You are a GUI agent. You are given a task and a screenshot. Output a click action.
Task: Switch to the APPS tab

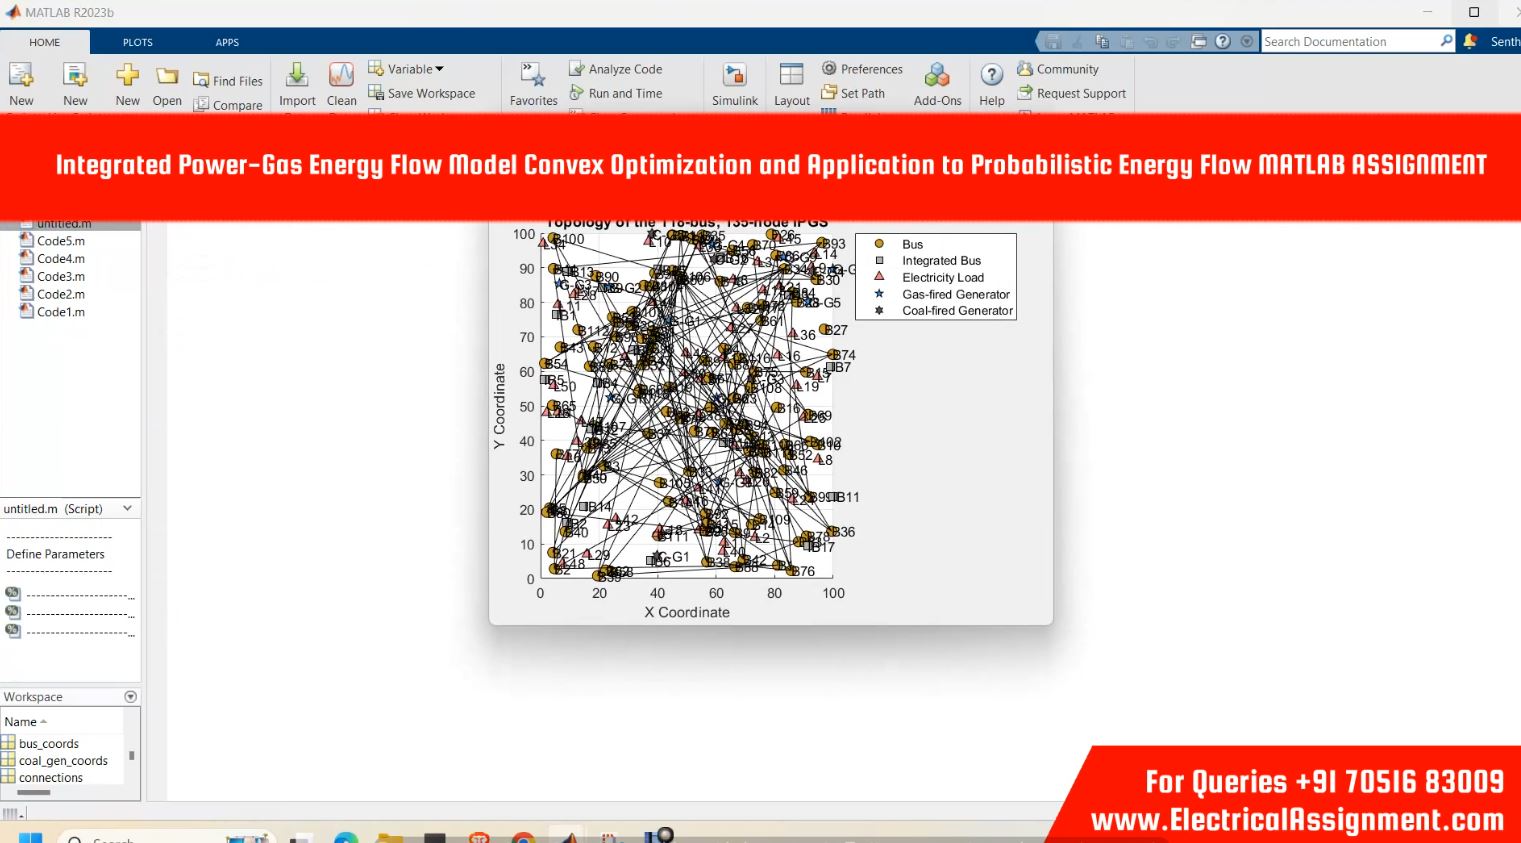(227, 42)
